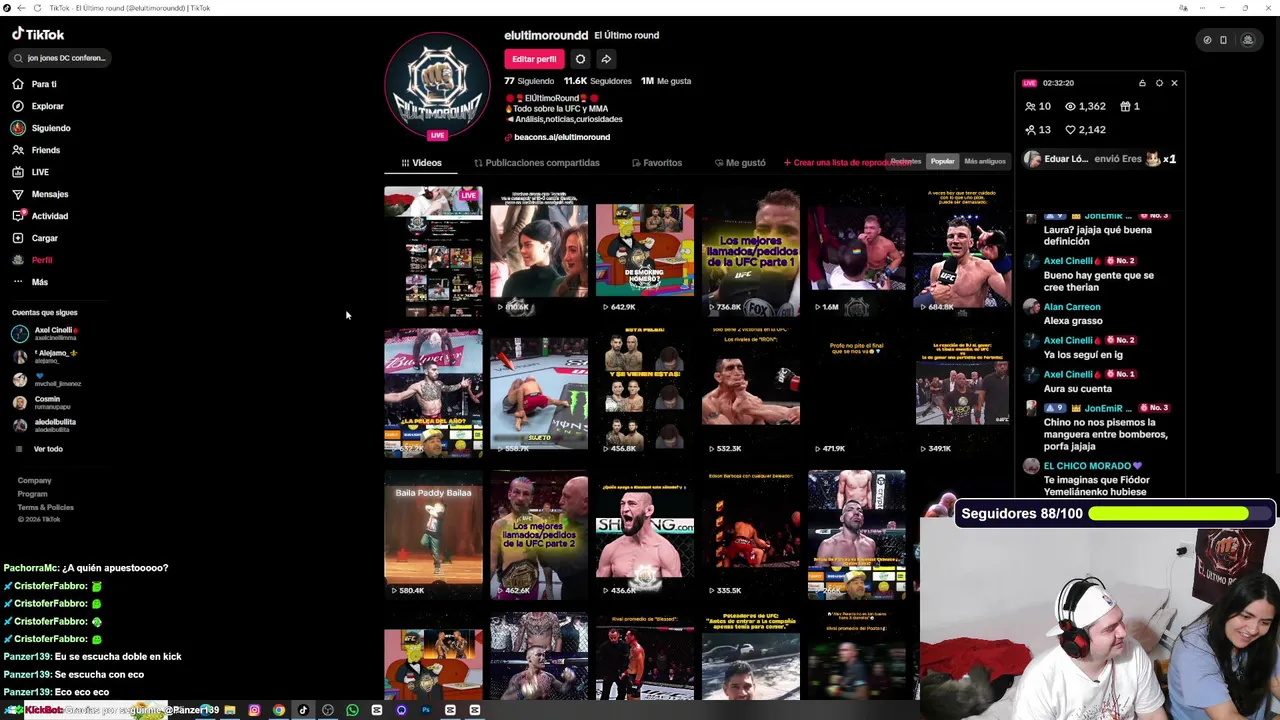Open the LIVE section in sidebar

point(30,172)
